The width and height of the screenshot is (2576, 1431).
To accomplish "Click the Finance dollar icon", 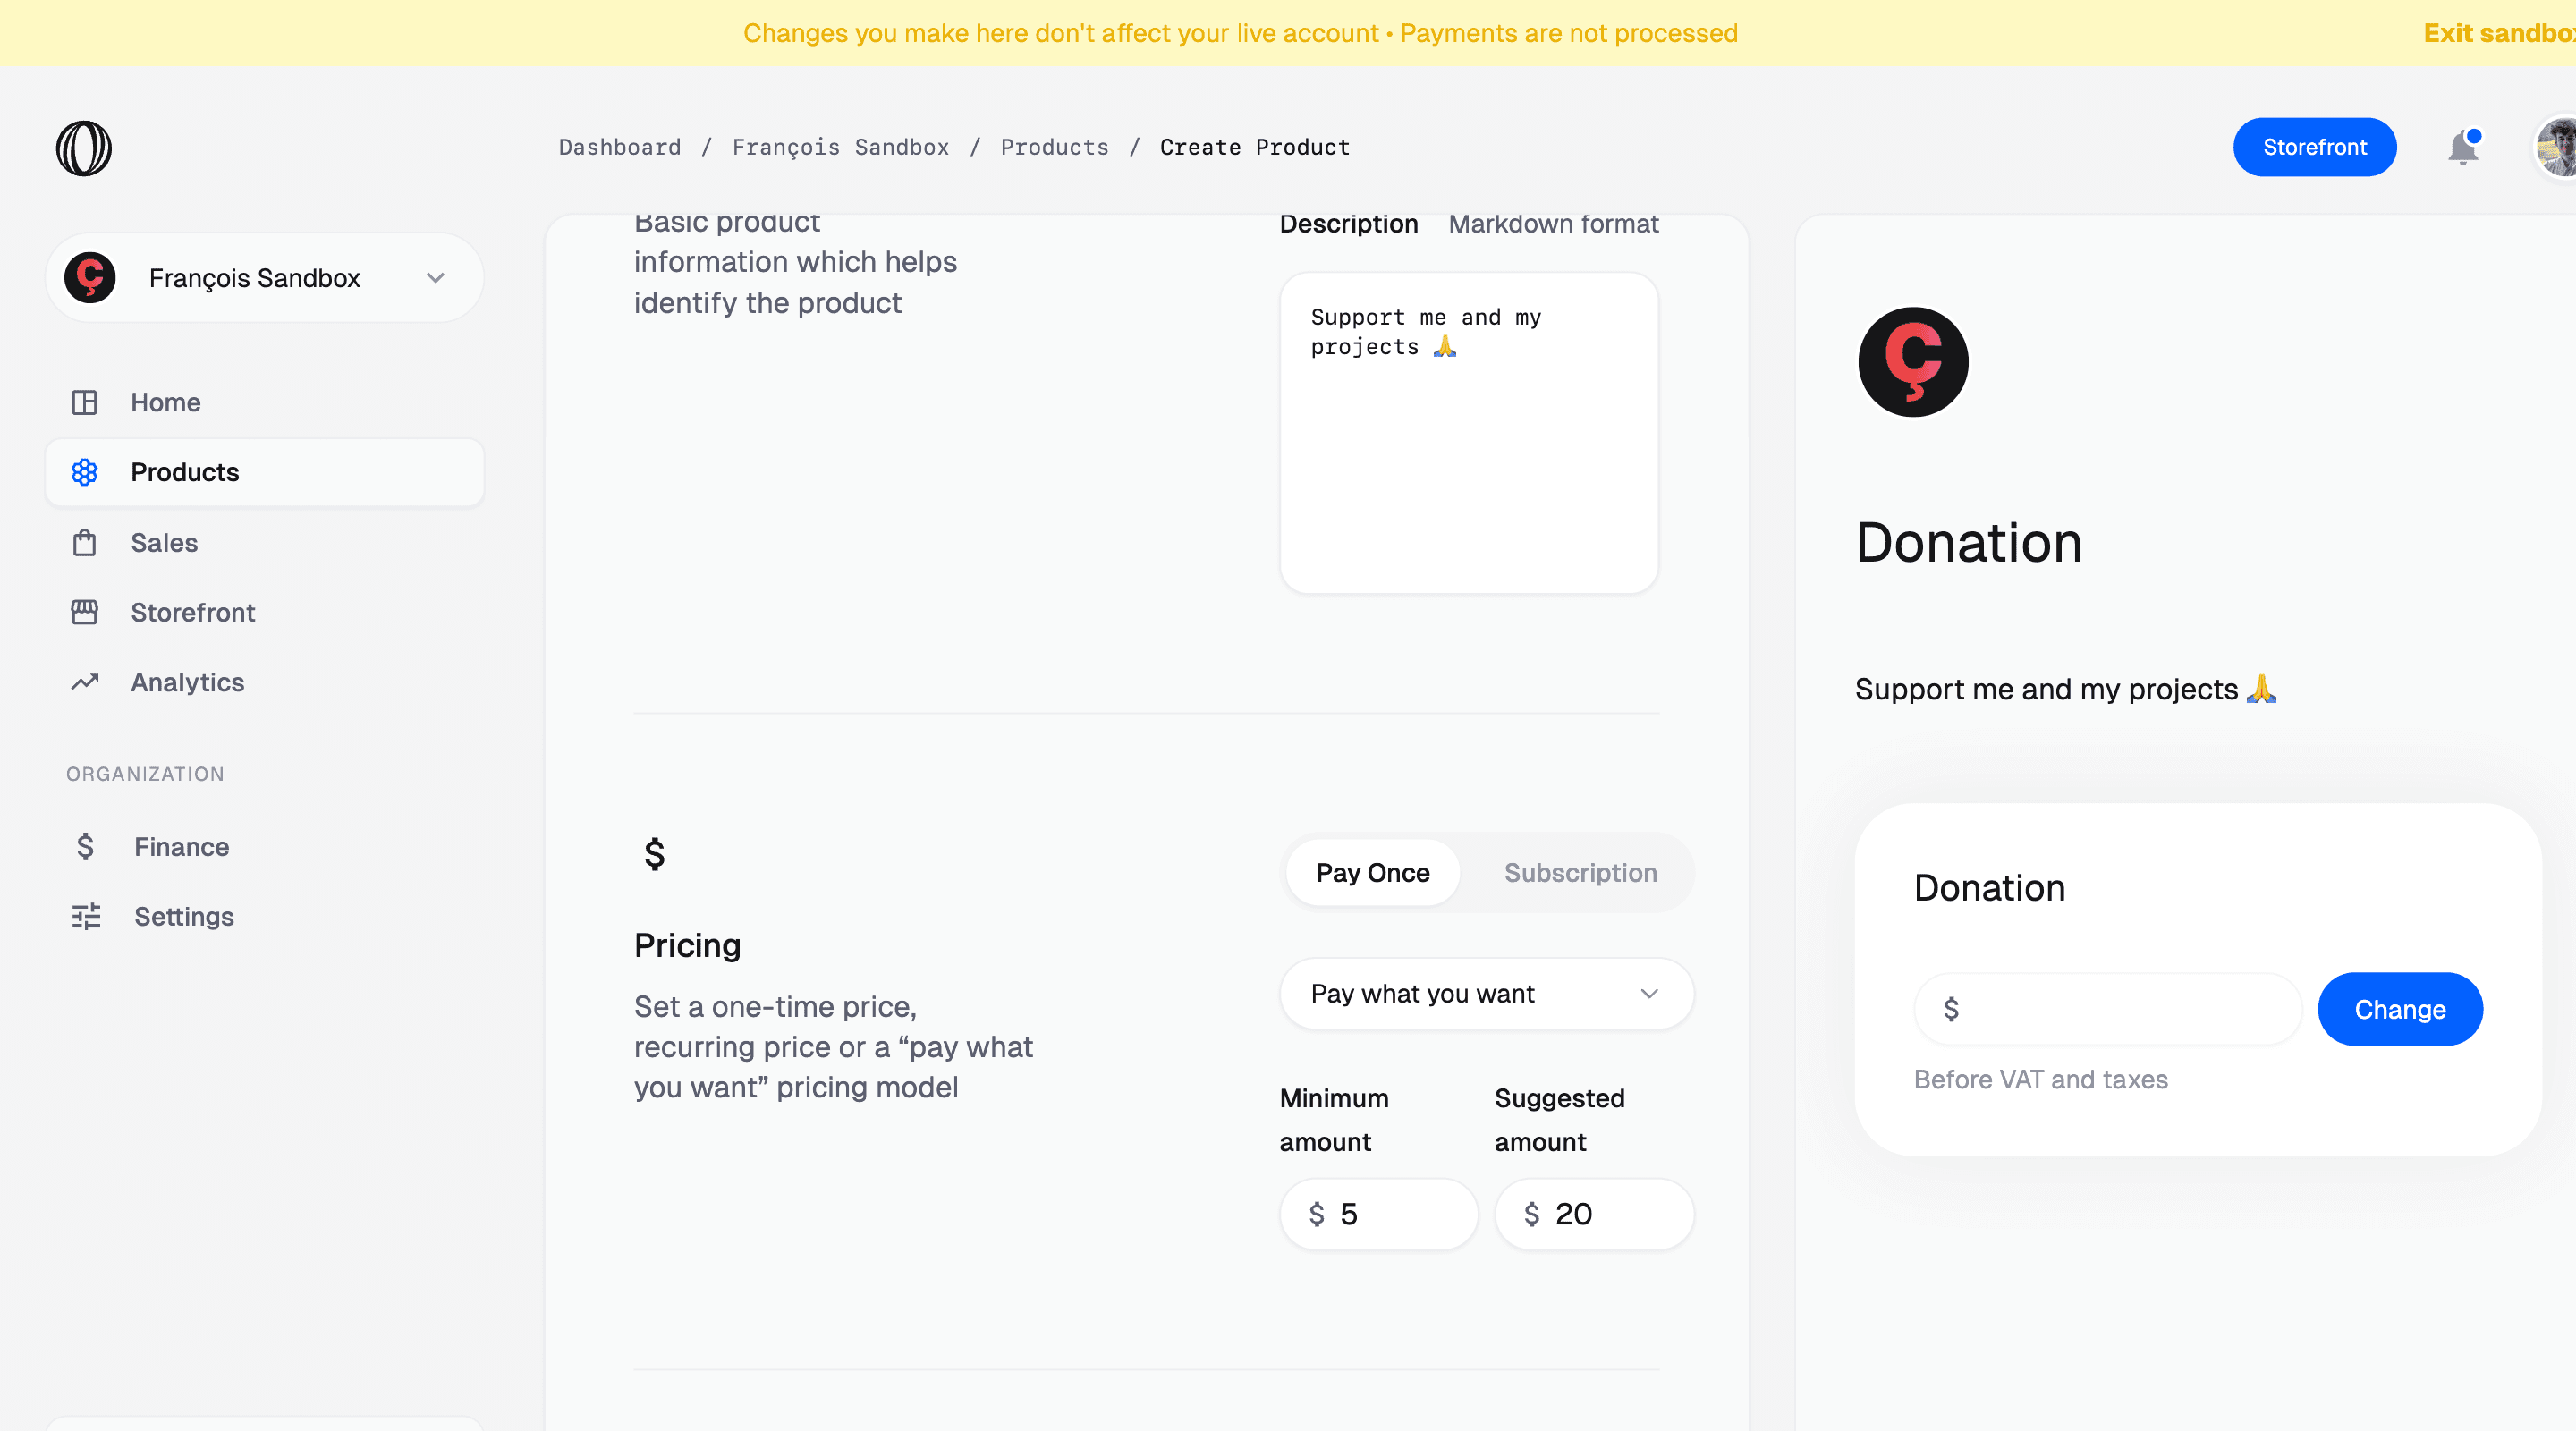I will [x=85, y=846].
